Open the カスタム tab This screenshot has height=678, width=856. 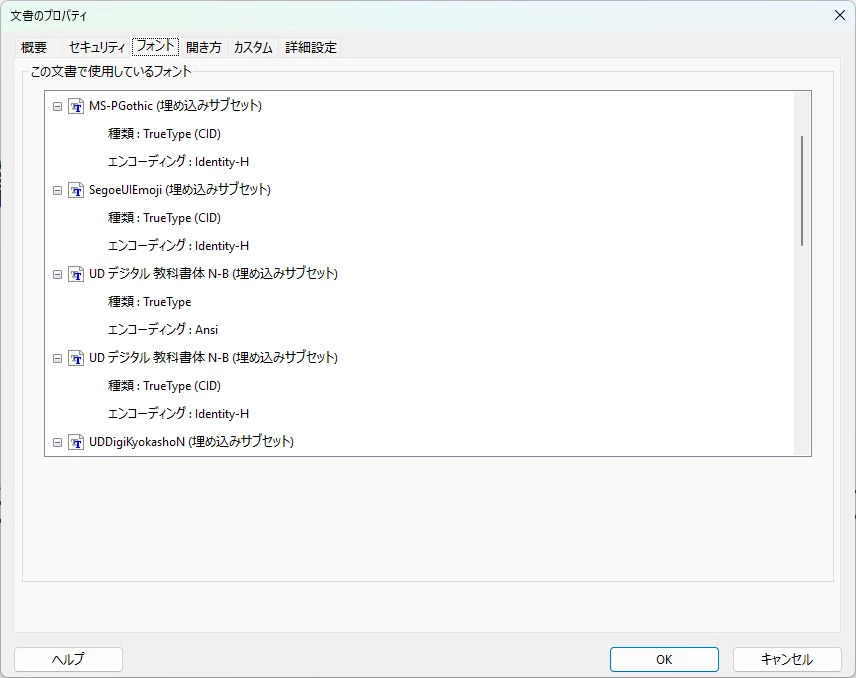253,47
